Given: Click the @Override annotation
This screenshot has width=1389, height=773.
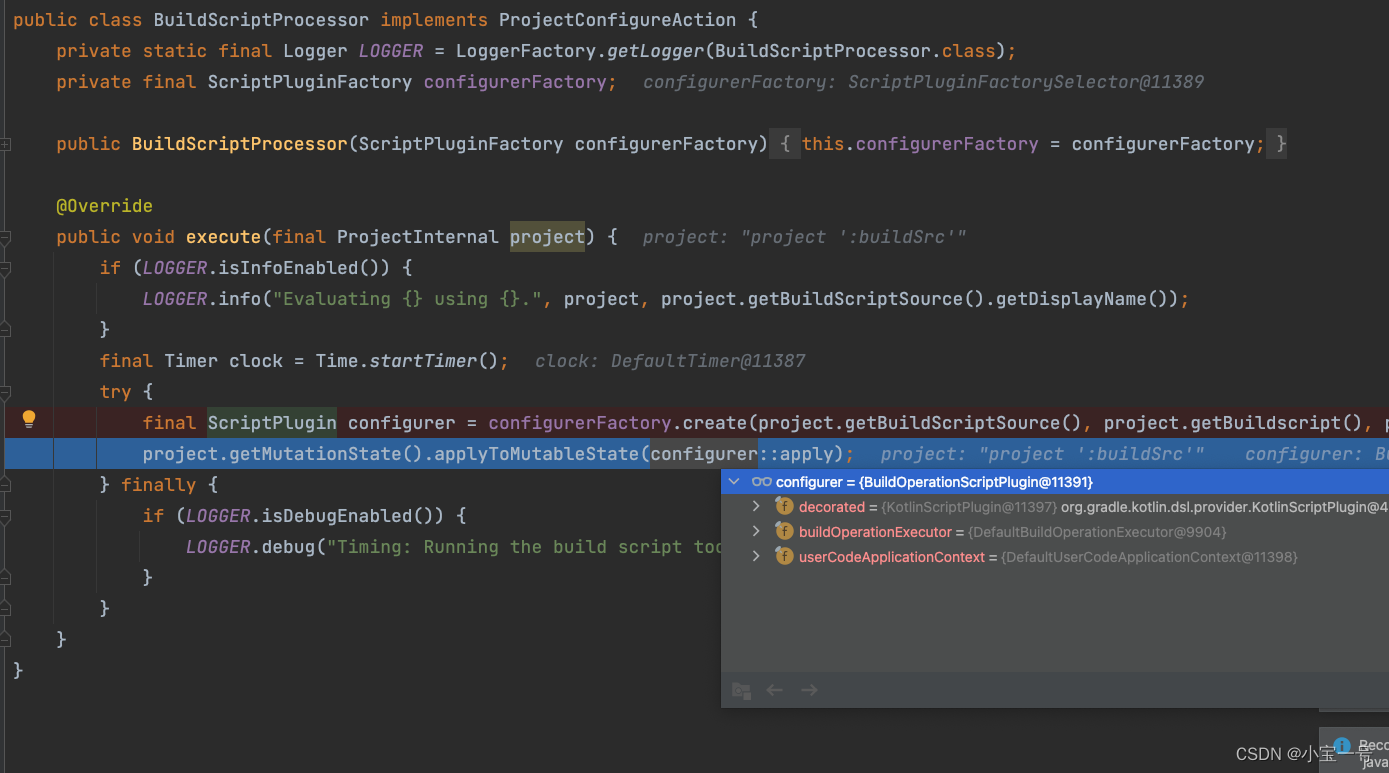Looking at the screenshot, I should (x=105, y=206).
